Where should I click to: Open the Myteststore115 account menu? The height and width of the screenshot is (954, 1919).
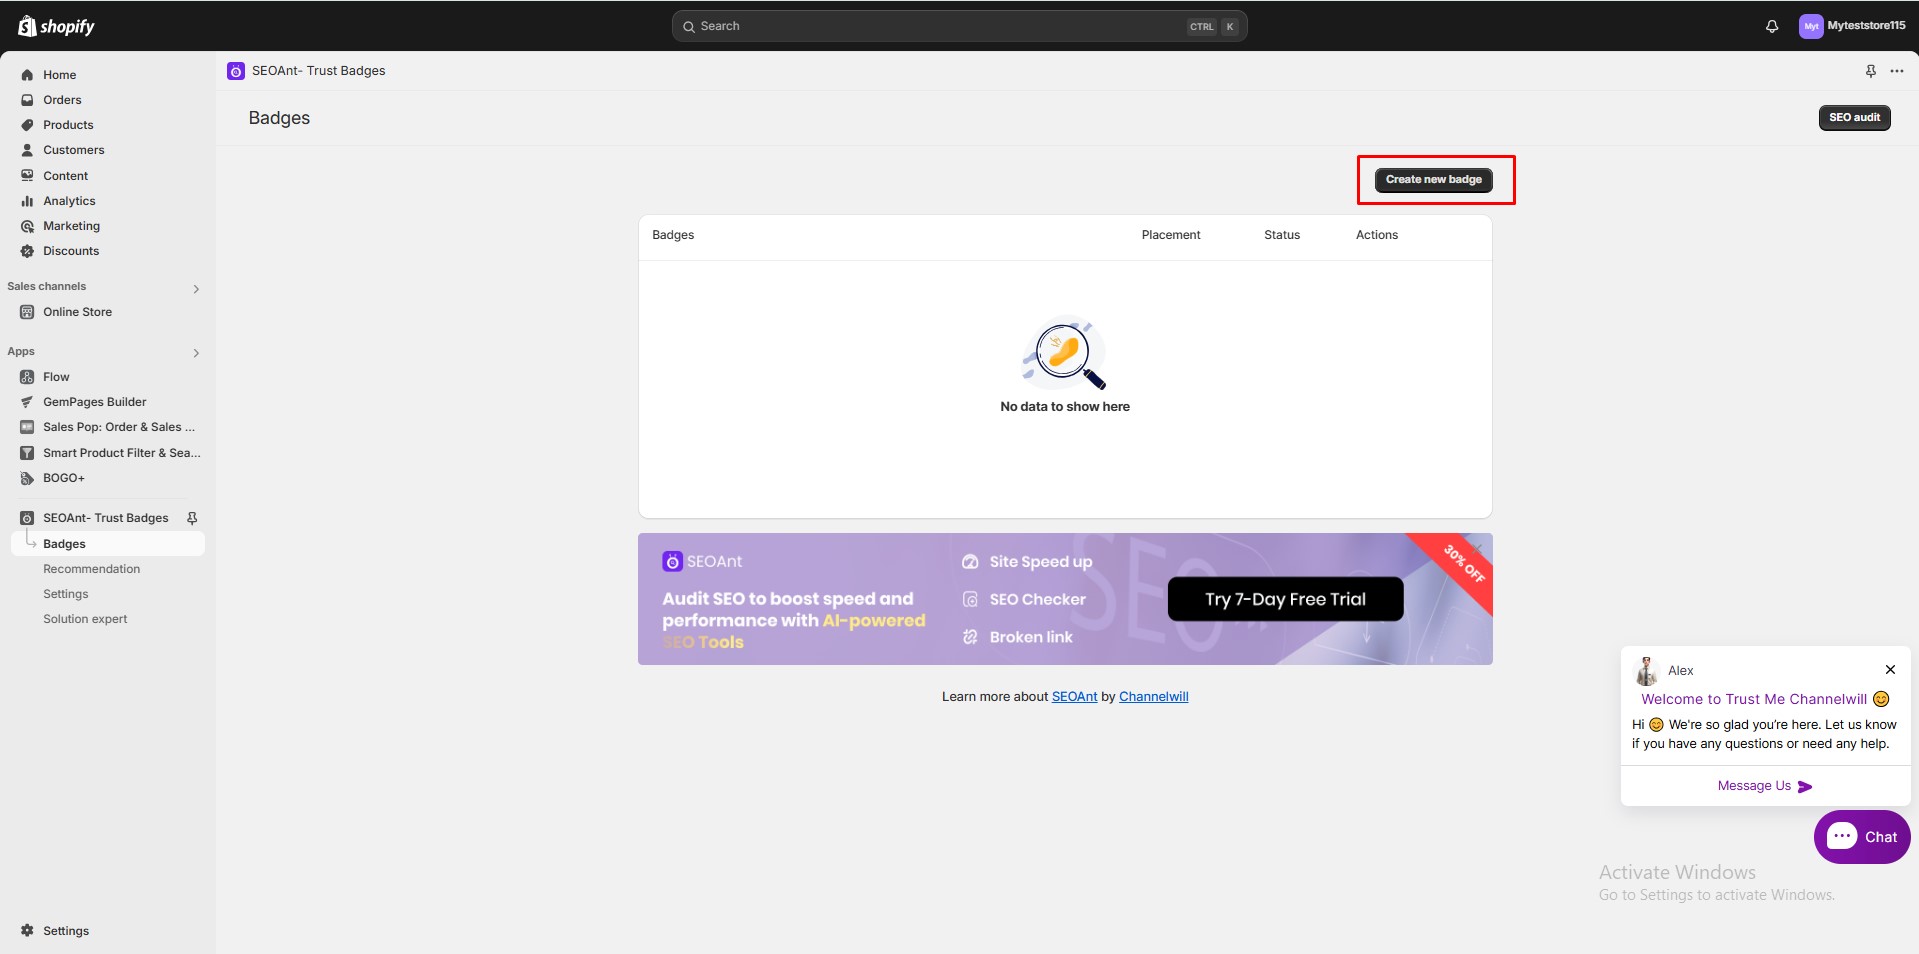(x=1852, y=26)
